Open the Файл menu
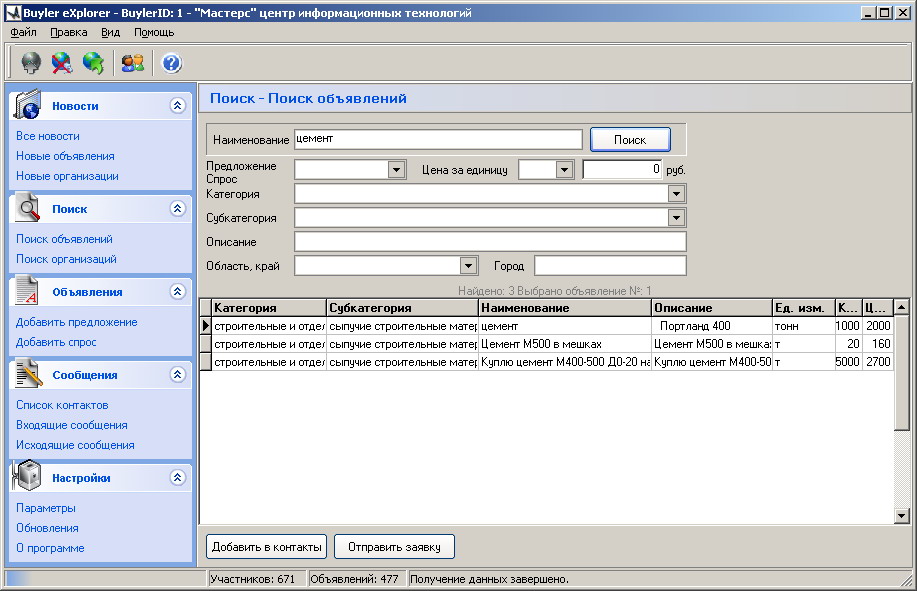The image size is (917, 591). pos(23,32)
